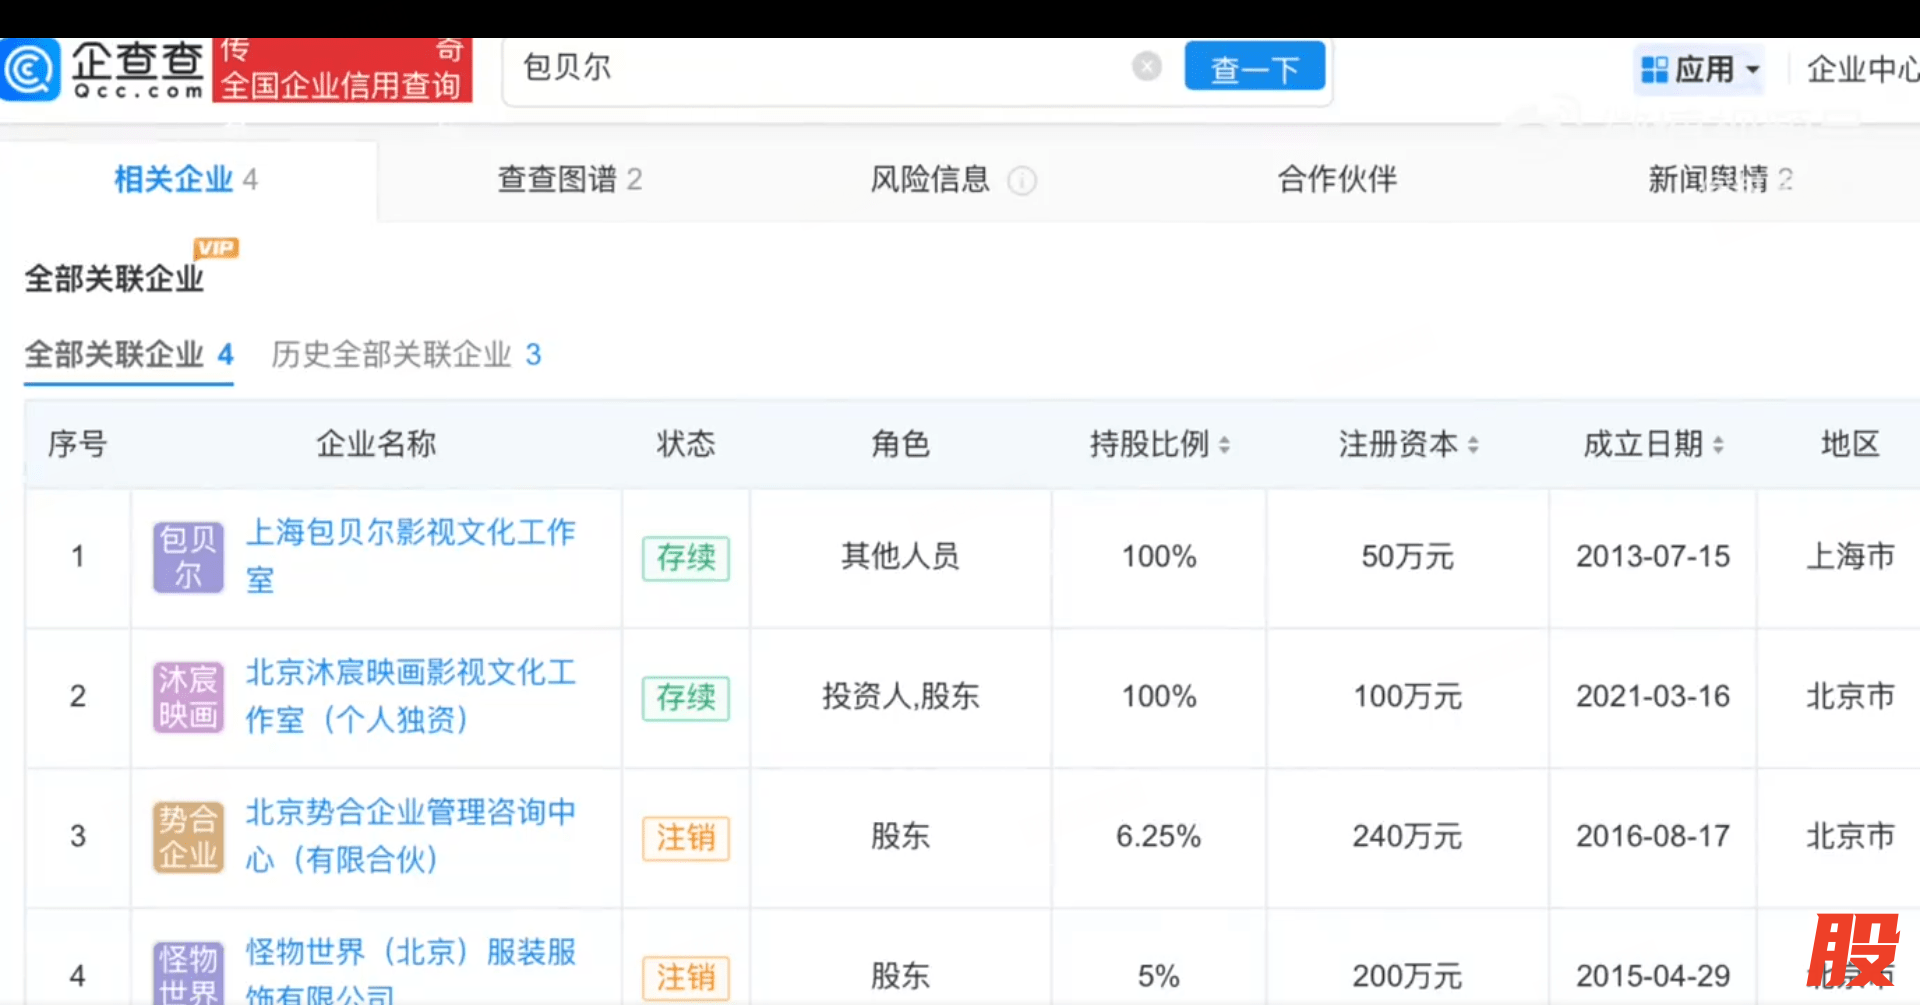Open the 沐宸映画 company logo thumbnail
1920x1005 pixels.
tap(188, 697)
